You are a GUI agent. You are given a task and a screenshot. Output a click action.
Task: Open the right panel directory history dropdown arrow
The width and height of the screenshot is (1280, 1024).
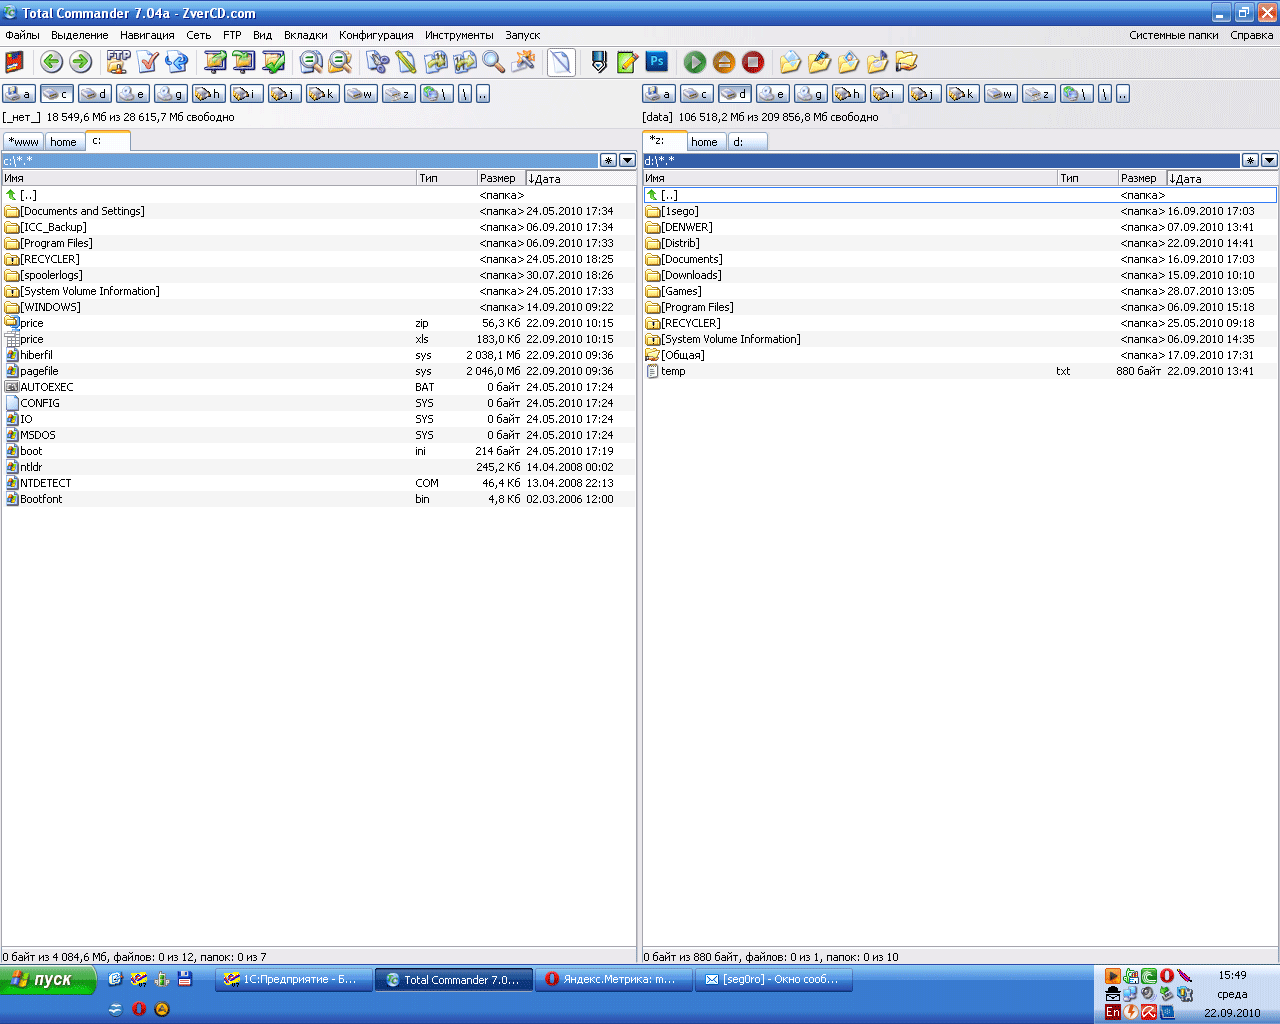(x=1269, y=160)
